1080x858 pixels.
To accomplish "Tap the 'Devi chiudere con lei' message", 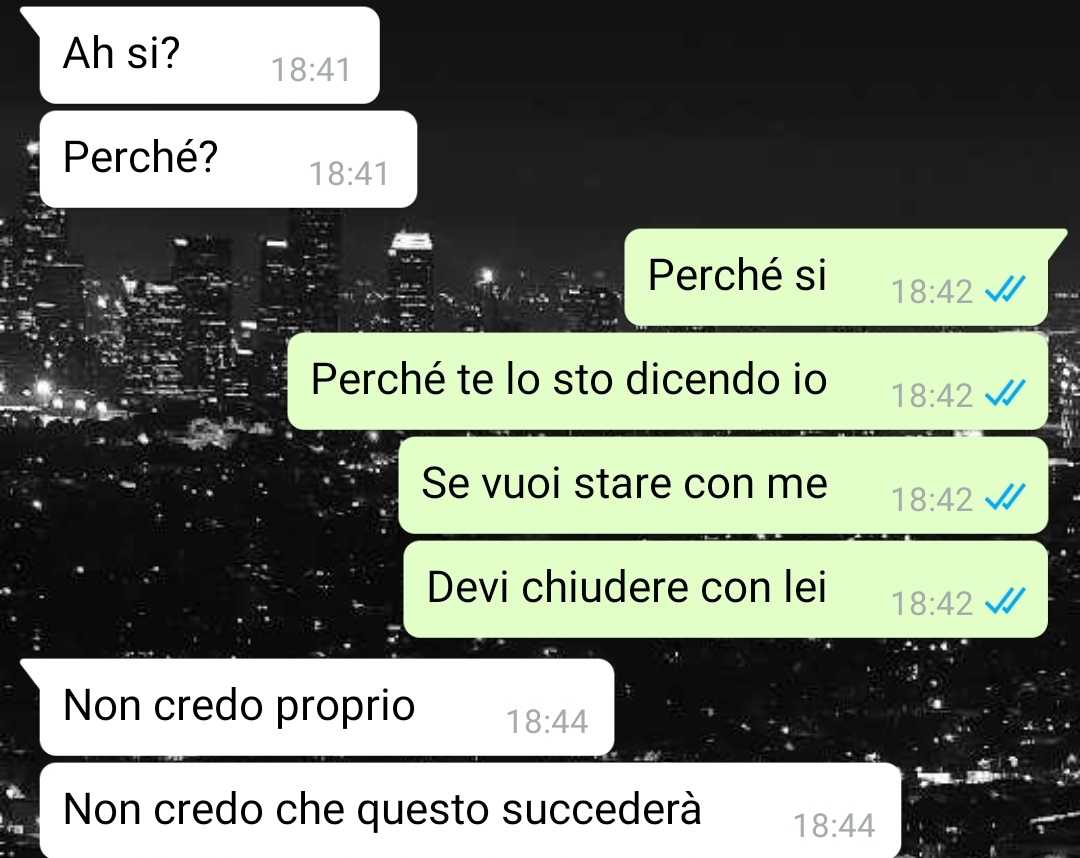I will tap(725, 589).
